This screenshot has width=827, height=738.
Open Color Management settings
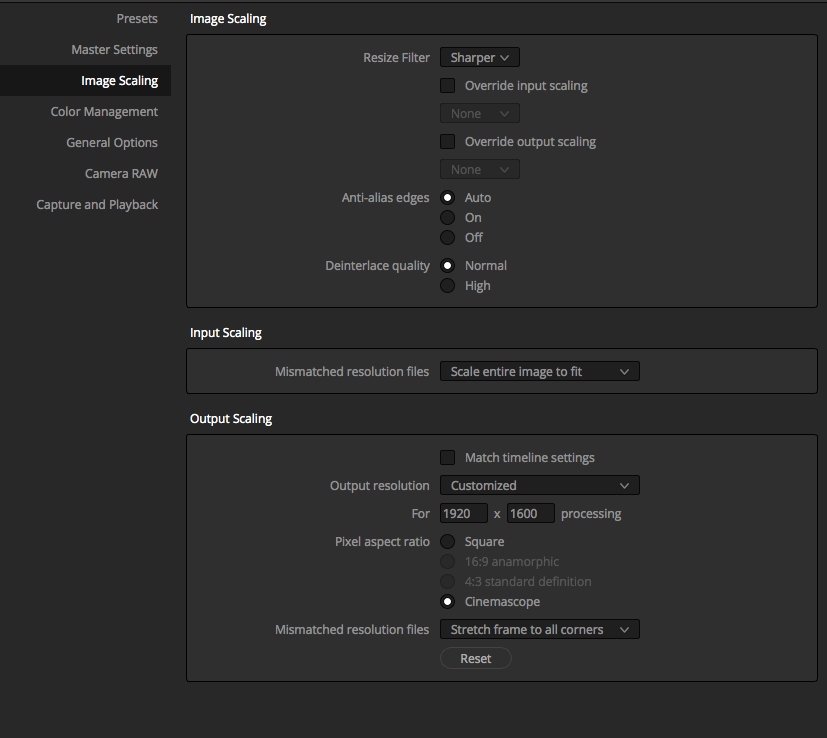[104, 112]
